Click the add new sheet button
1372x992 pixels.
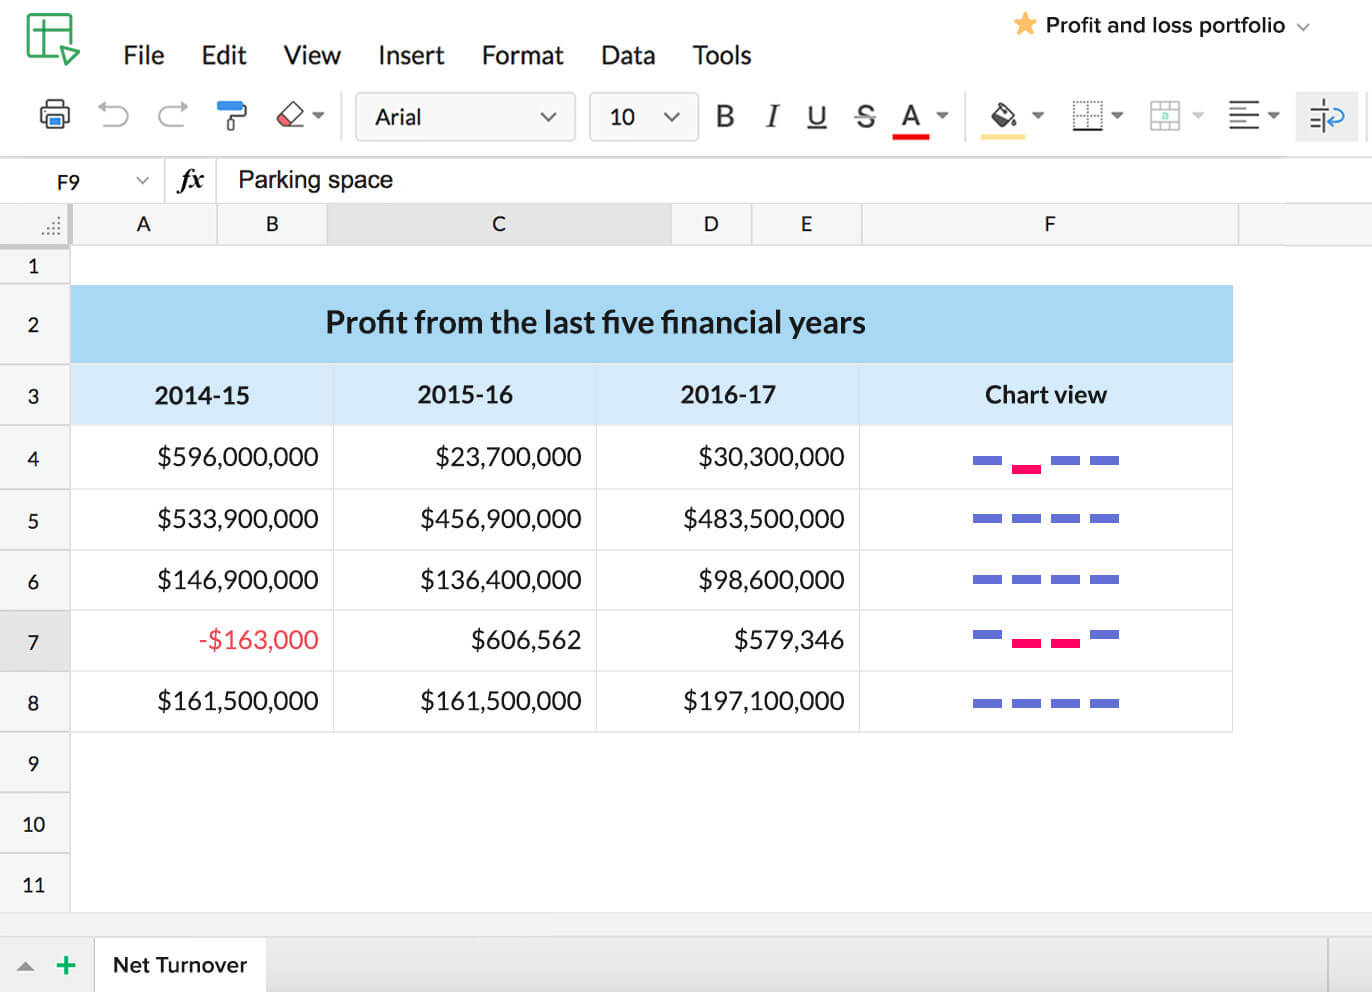(x=66, y=965)
